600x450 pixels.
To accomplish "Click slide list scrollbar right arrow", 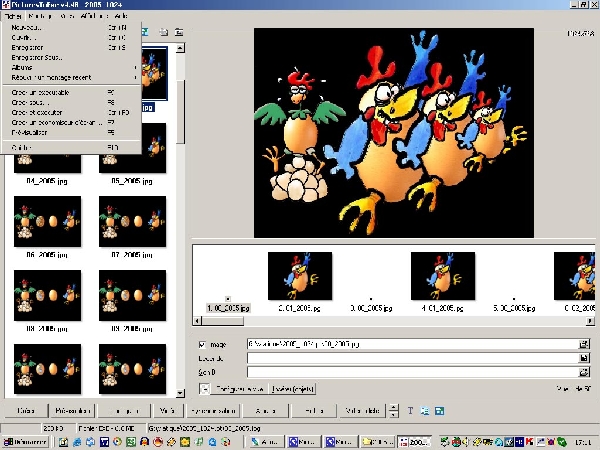I will tap(590, 321).
